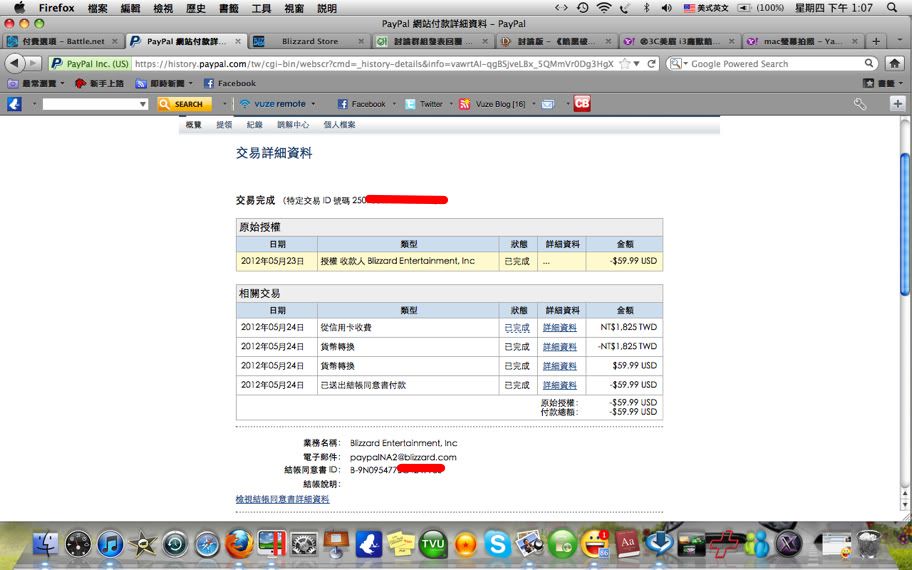Open System Preferences gear in the Dock
This screenshot has height=570, width=912.
pyautogui.click(x=304, y=544)
